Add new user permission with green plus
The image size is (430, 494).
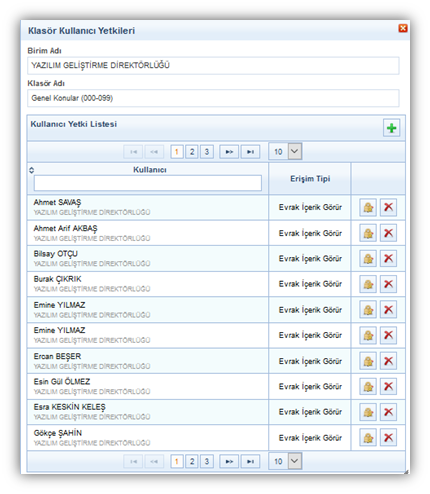391,128
